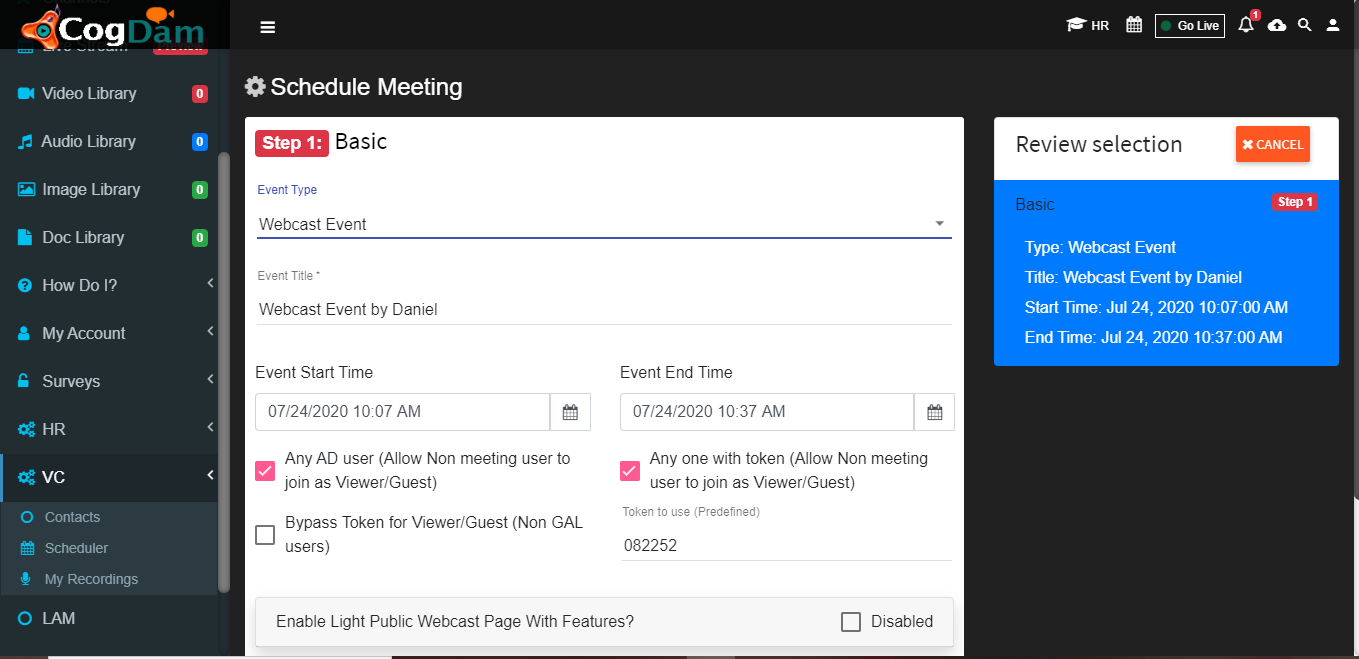The image size is (1359, 659).
Task: Enable Bypass Token for Viewer/Guest checkbox
Action: point(265,535)
